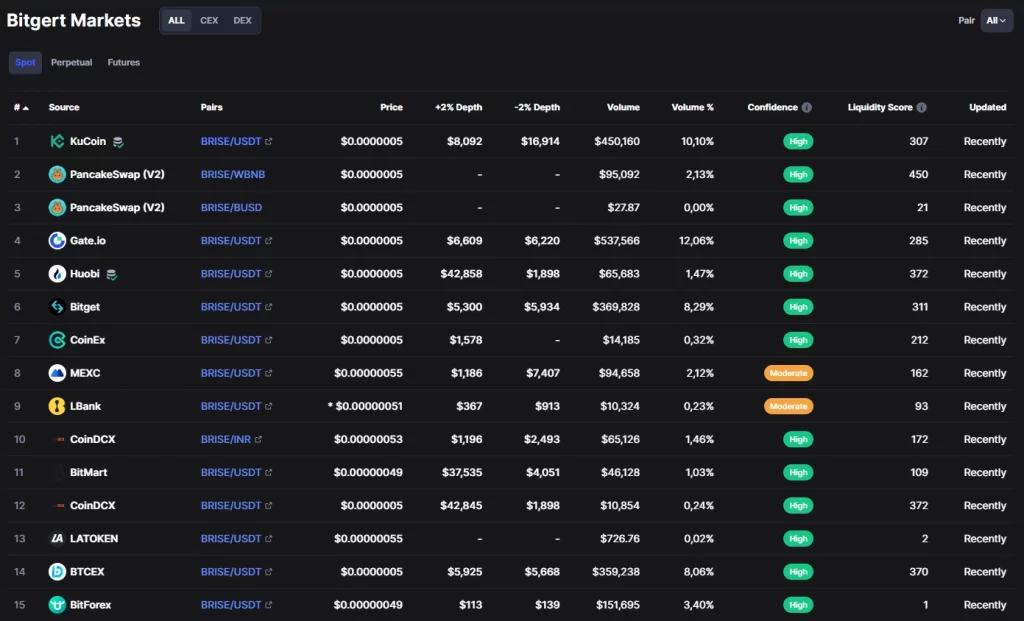Open the BRISE/USDT link in the CoinEx row
The image size is (1024, 621).
(231, 340)
